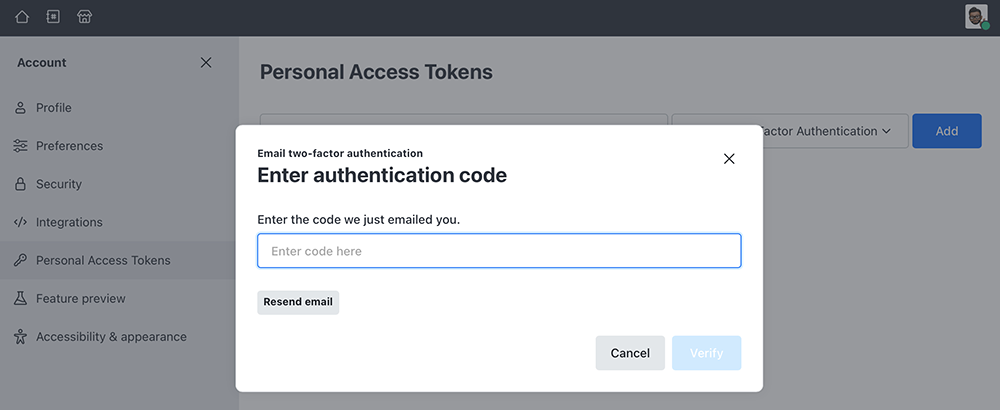Open the user avatar menu
This screenshot has height=410, width=1000.
click(976, 17)
